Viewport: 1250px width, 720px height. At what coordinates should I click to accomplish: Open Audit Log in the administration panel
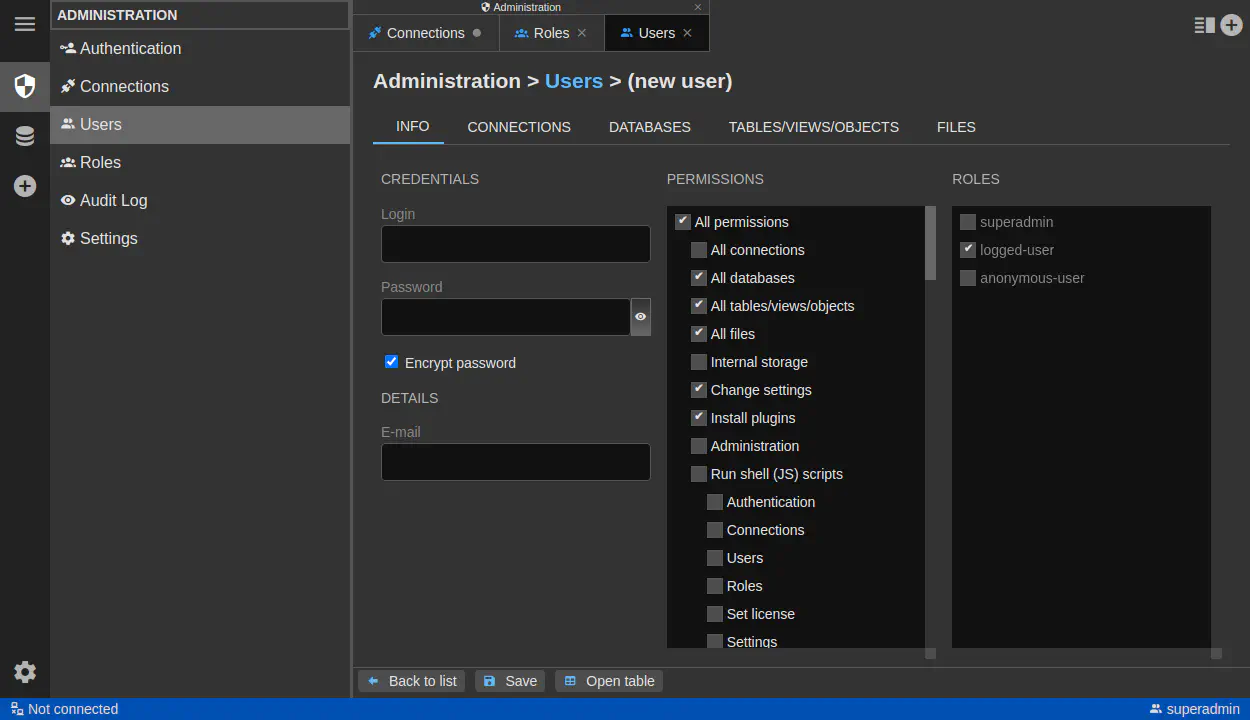tap(200, 200)
